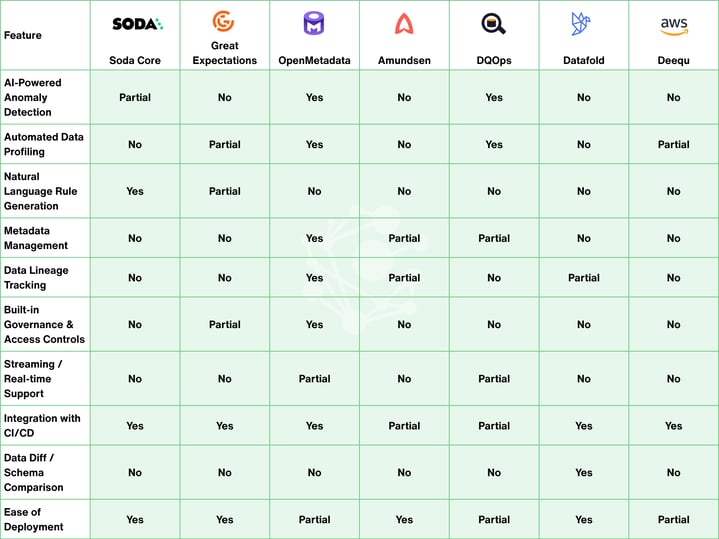Screen dimensions: 719x539
Task: Click the OpenMetadata column label
Action: (x=314, y=61)
